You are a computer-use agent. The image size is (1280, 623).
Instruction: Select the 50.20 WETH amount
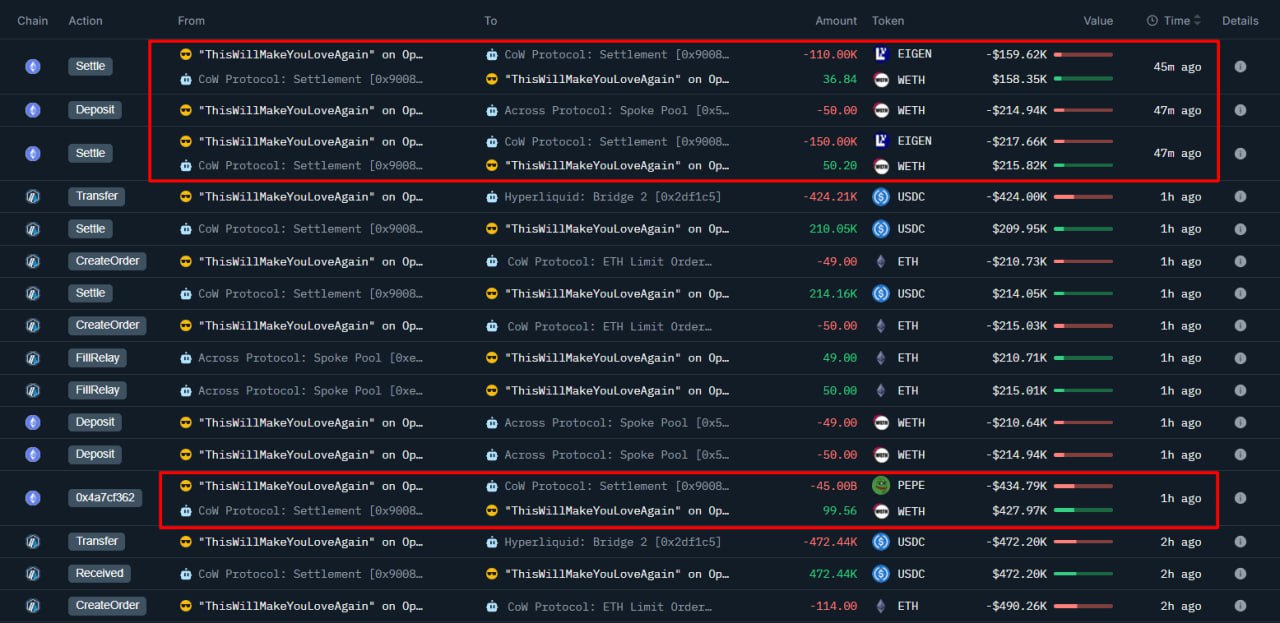pos(840,166)
